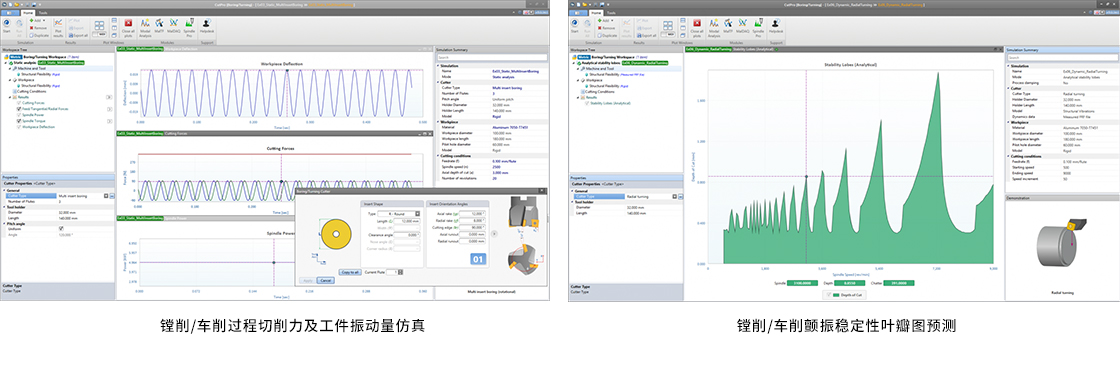Open the insert Type dropdown showing R - Round
Image resolution: width=1120 pixels, height=367 pixels.
click(x=398, y=213)
